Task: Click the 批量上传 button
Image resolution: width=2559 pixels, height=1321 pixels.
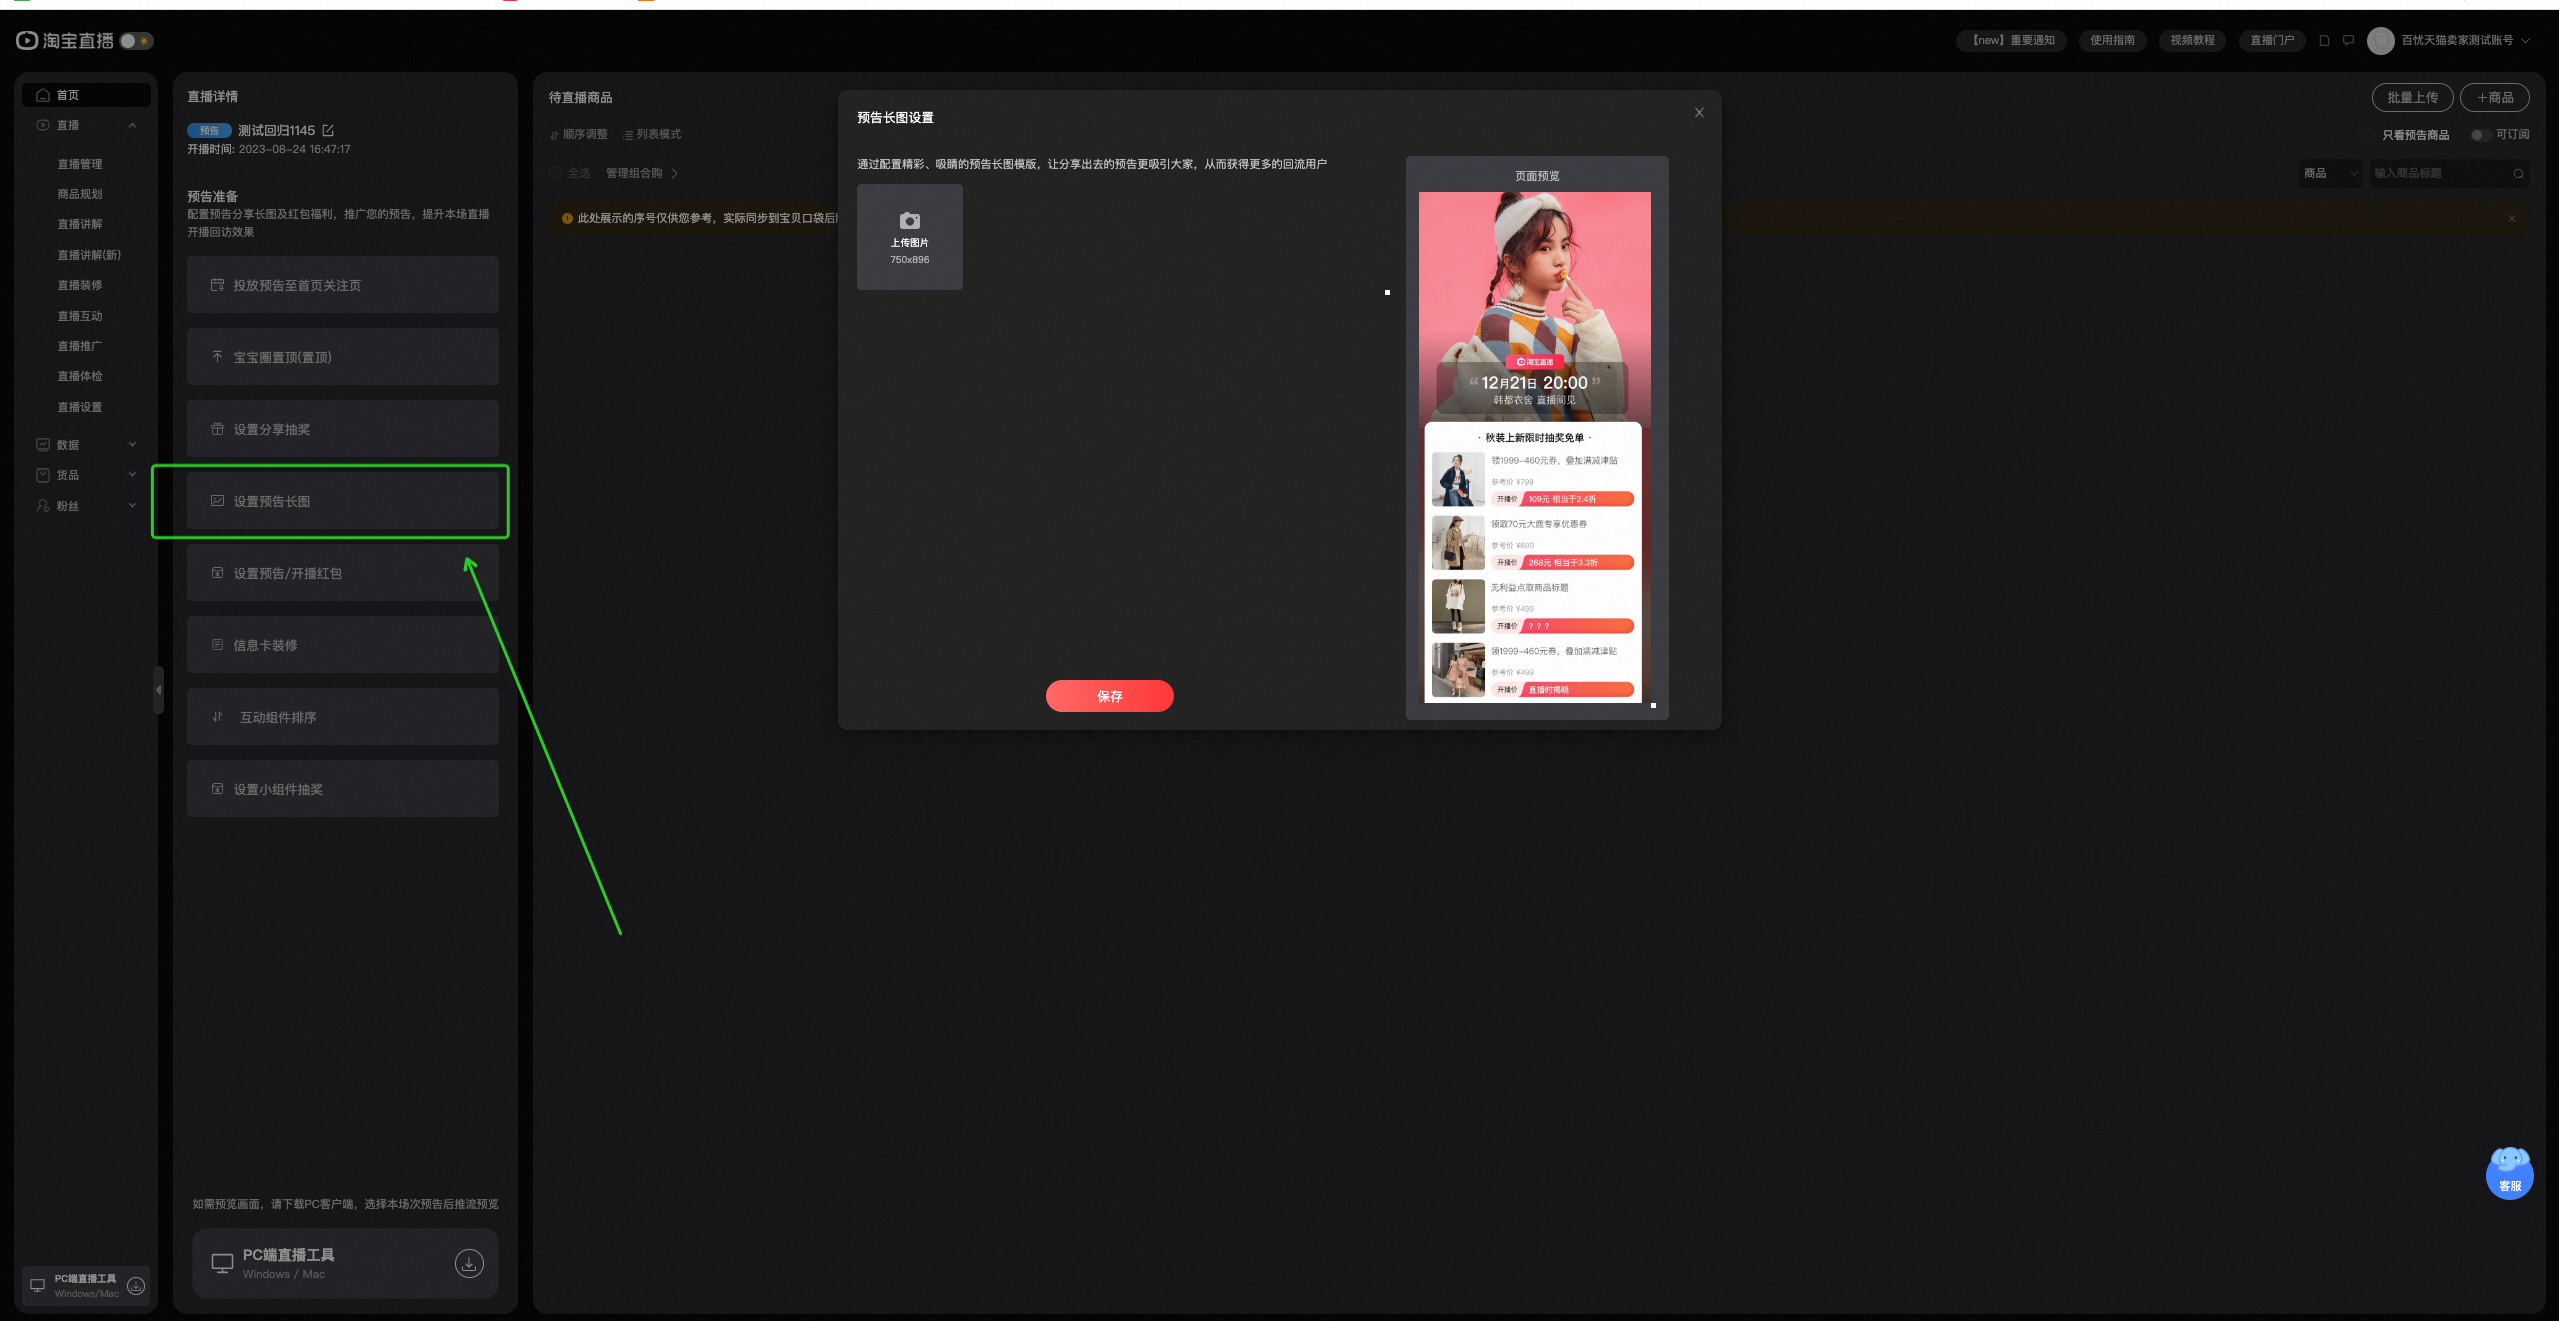Action: pos(2412,97)
